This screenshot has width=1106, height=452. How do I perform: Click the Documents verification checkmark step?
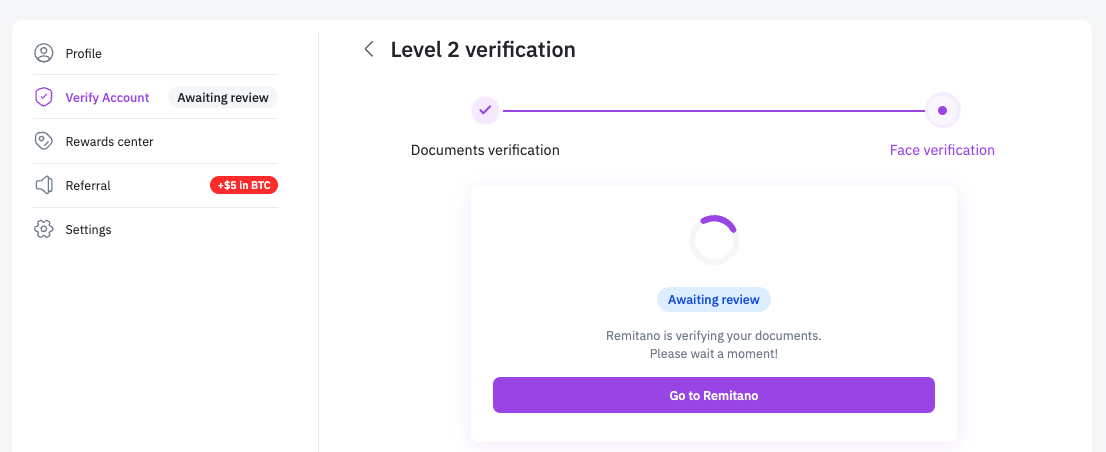click(x=485, y=110)
